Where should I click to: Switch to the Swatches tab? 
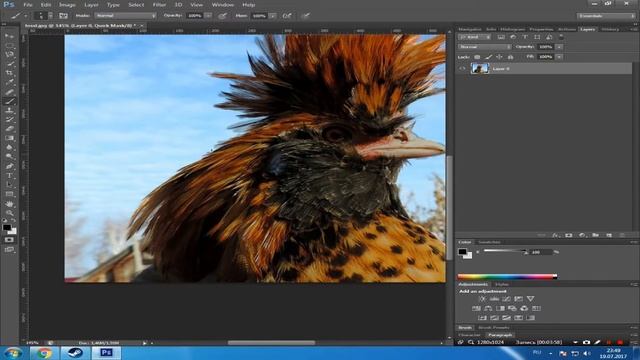(x=490, y=242)
